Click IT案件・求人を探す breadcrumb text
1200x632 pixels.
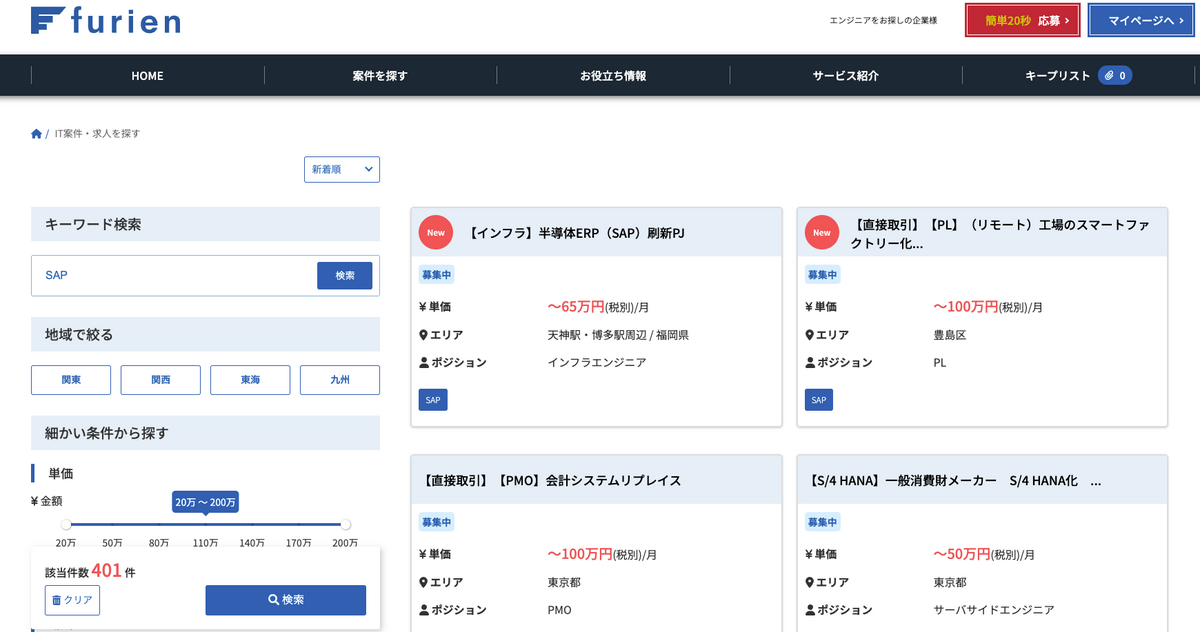[97, 134]
